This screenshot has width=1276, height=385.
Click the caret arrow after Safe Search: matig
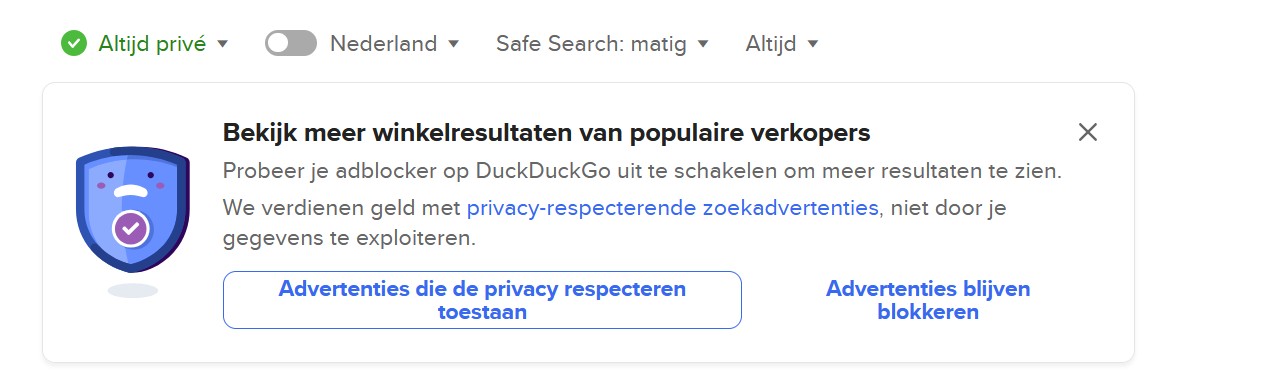coord(703,44)
